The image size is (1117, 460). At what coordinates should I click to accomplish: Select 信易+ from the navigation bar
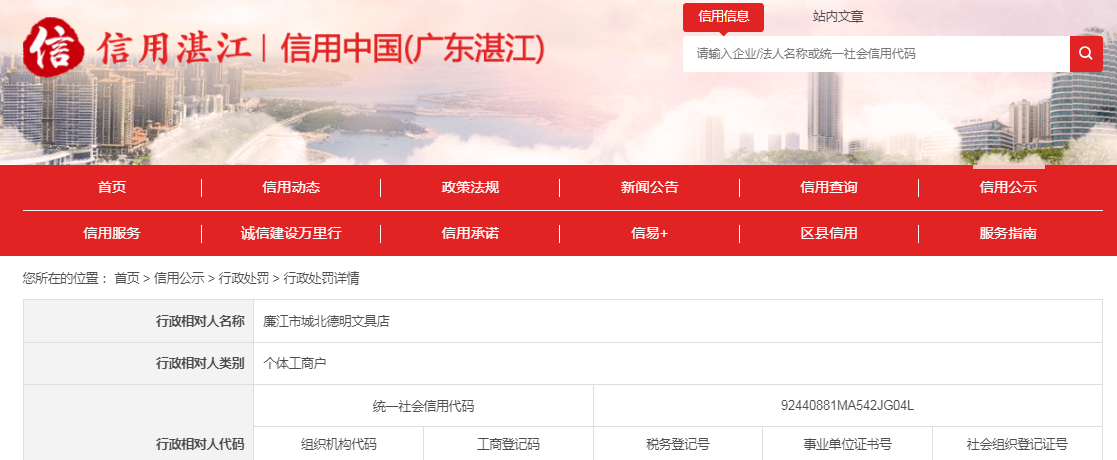tap(649, 233)
